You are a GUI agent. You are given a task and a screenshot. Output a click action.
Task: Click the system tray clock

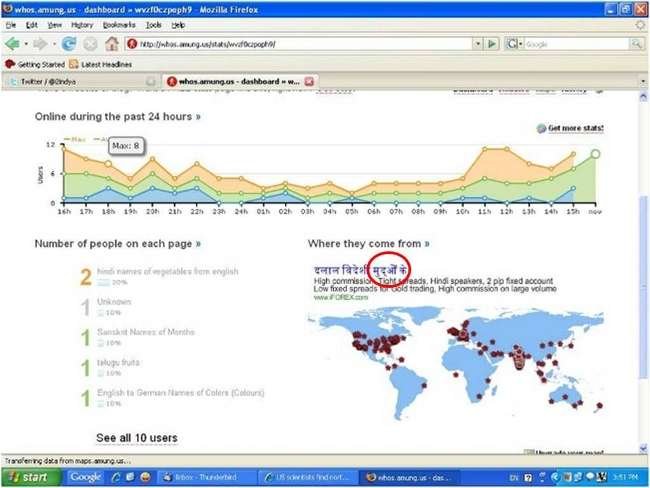[x=626, y=478]
